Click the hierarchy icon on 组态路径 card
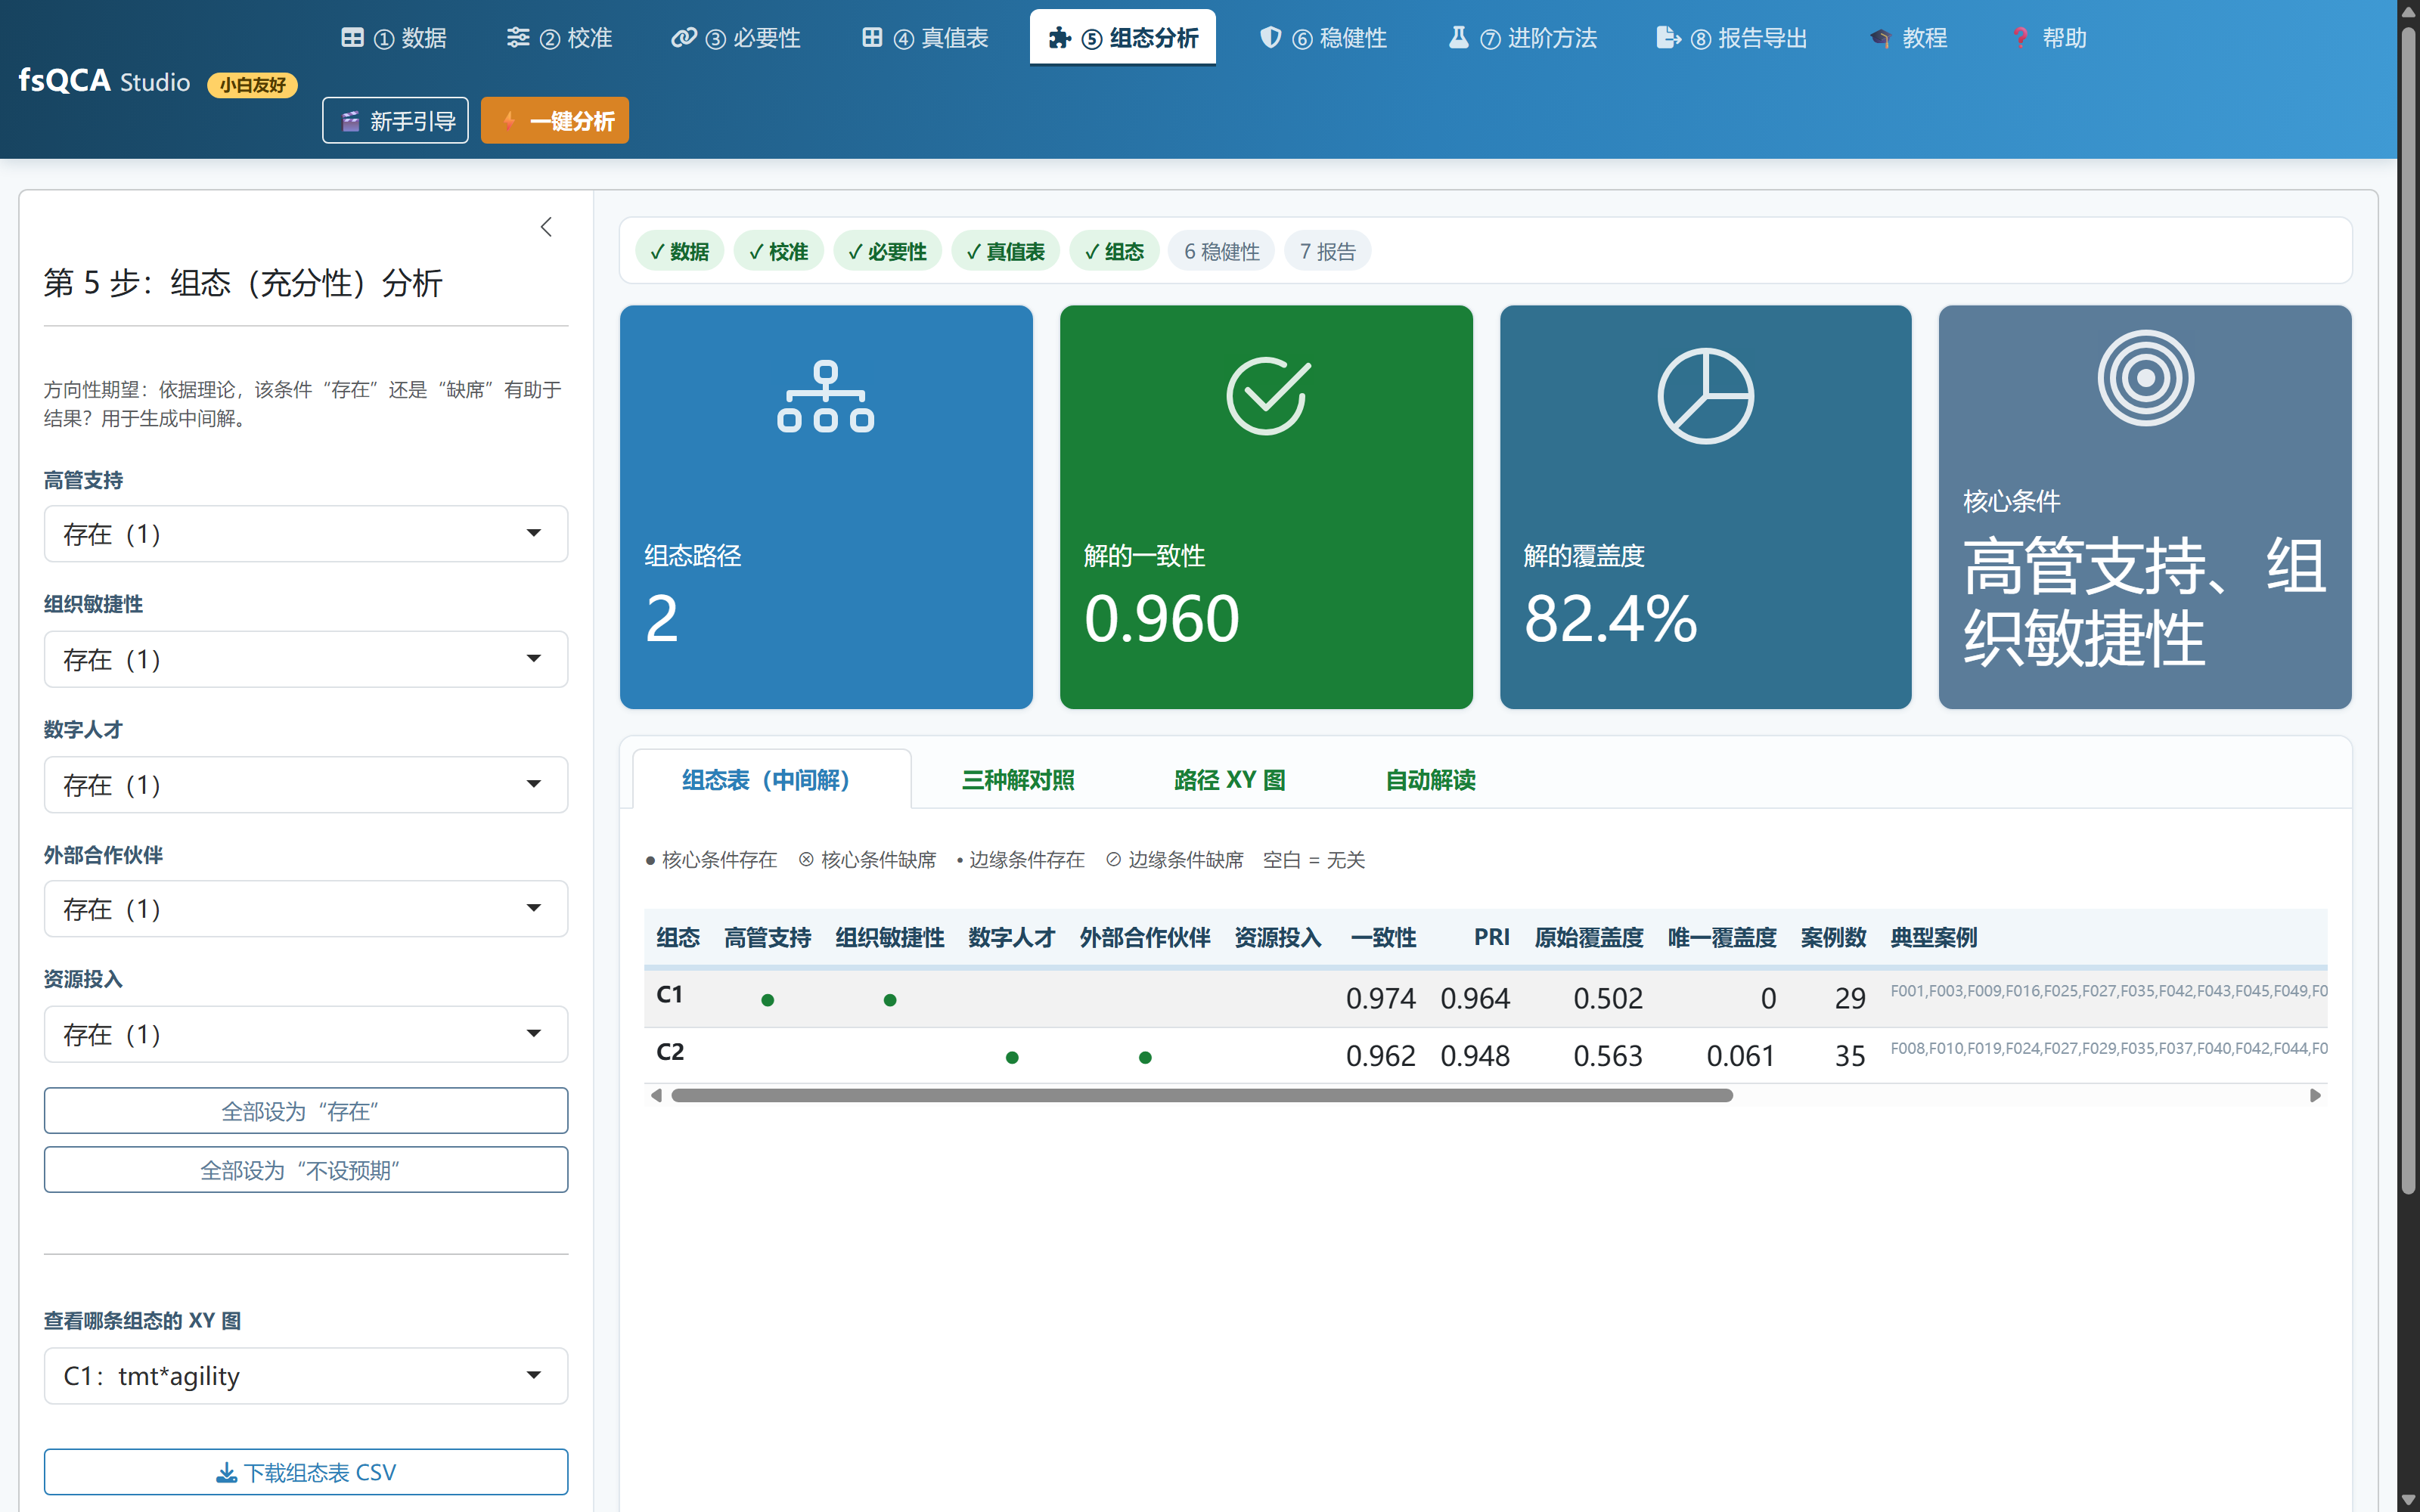Viewport: 2420px width, 1512px height. coord(825,397)
